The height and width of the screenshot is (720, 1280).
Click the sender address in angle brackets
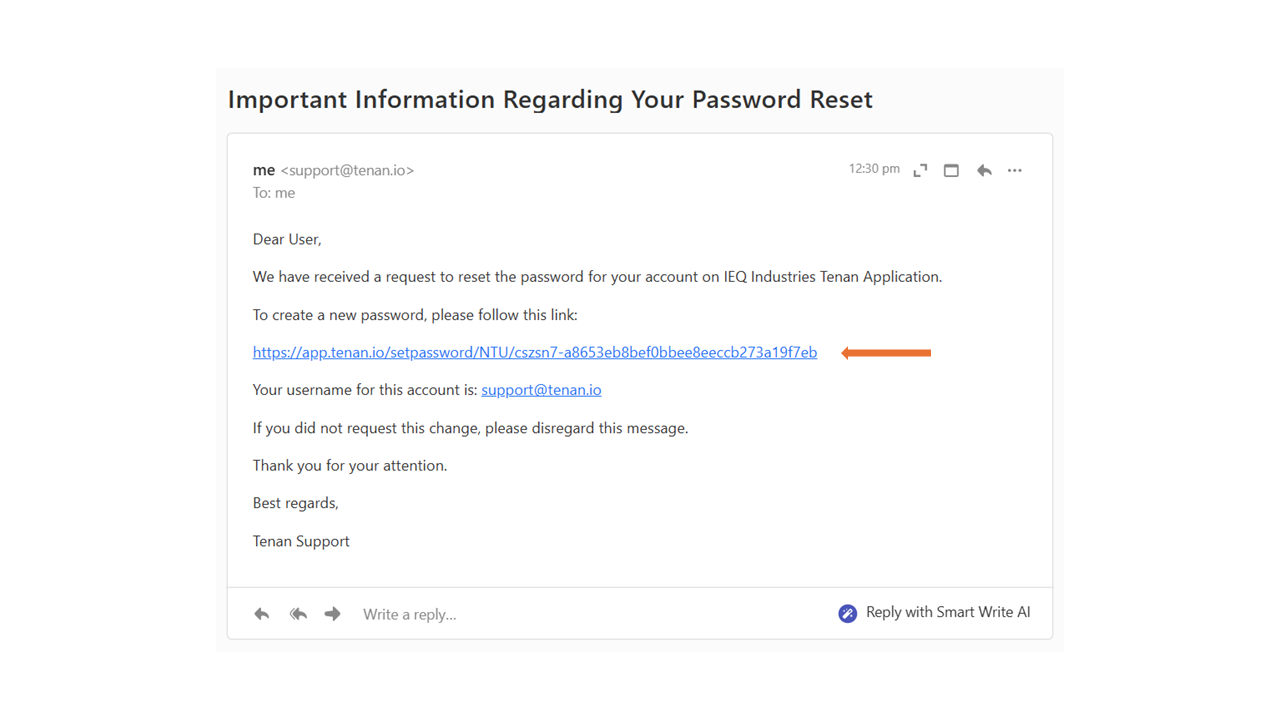(x=347, y=171)
